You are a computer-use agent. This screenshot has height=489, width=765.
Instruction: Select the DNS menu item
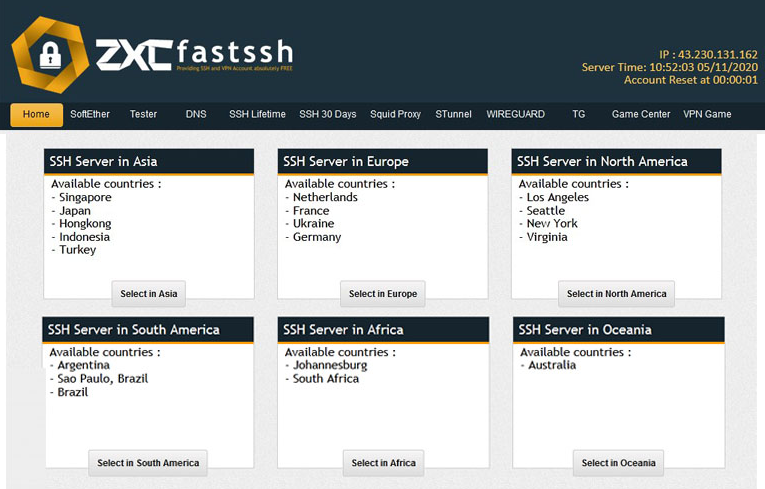196,114
